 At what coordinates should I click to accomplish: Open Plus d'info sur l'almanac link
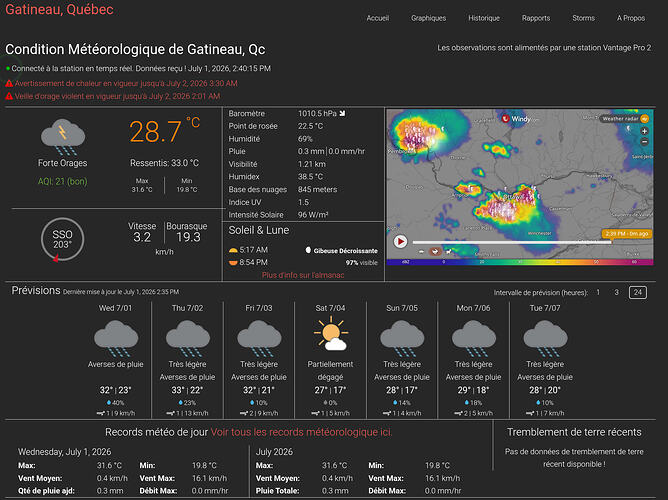click(x=303, y=275)
